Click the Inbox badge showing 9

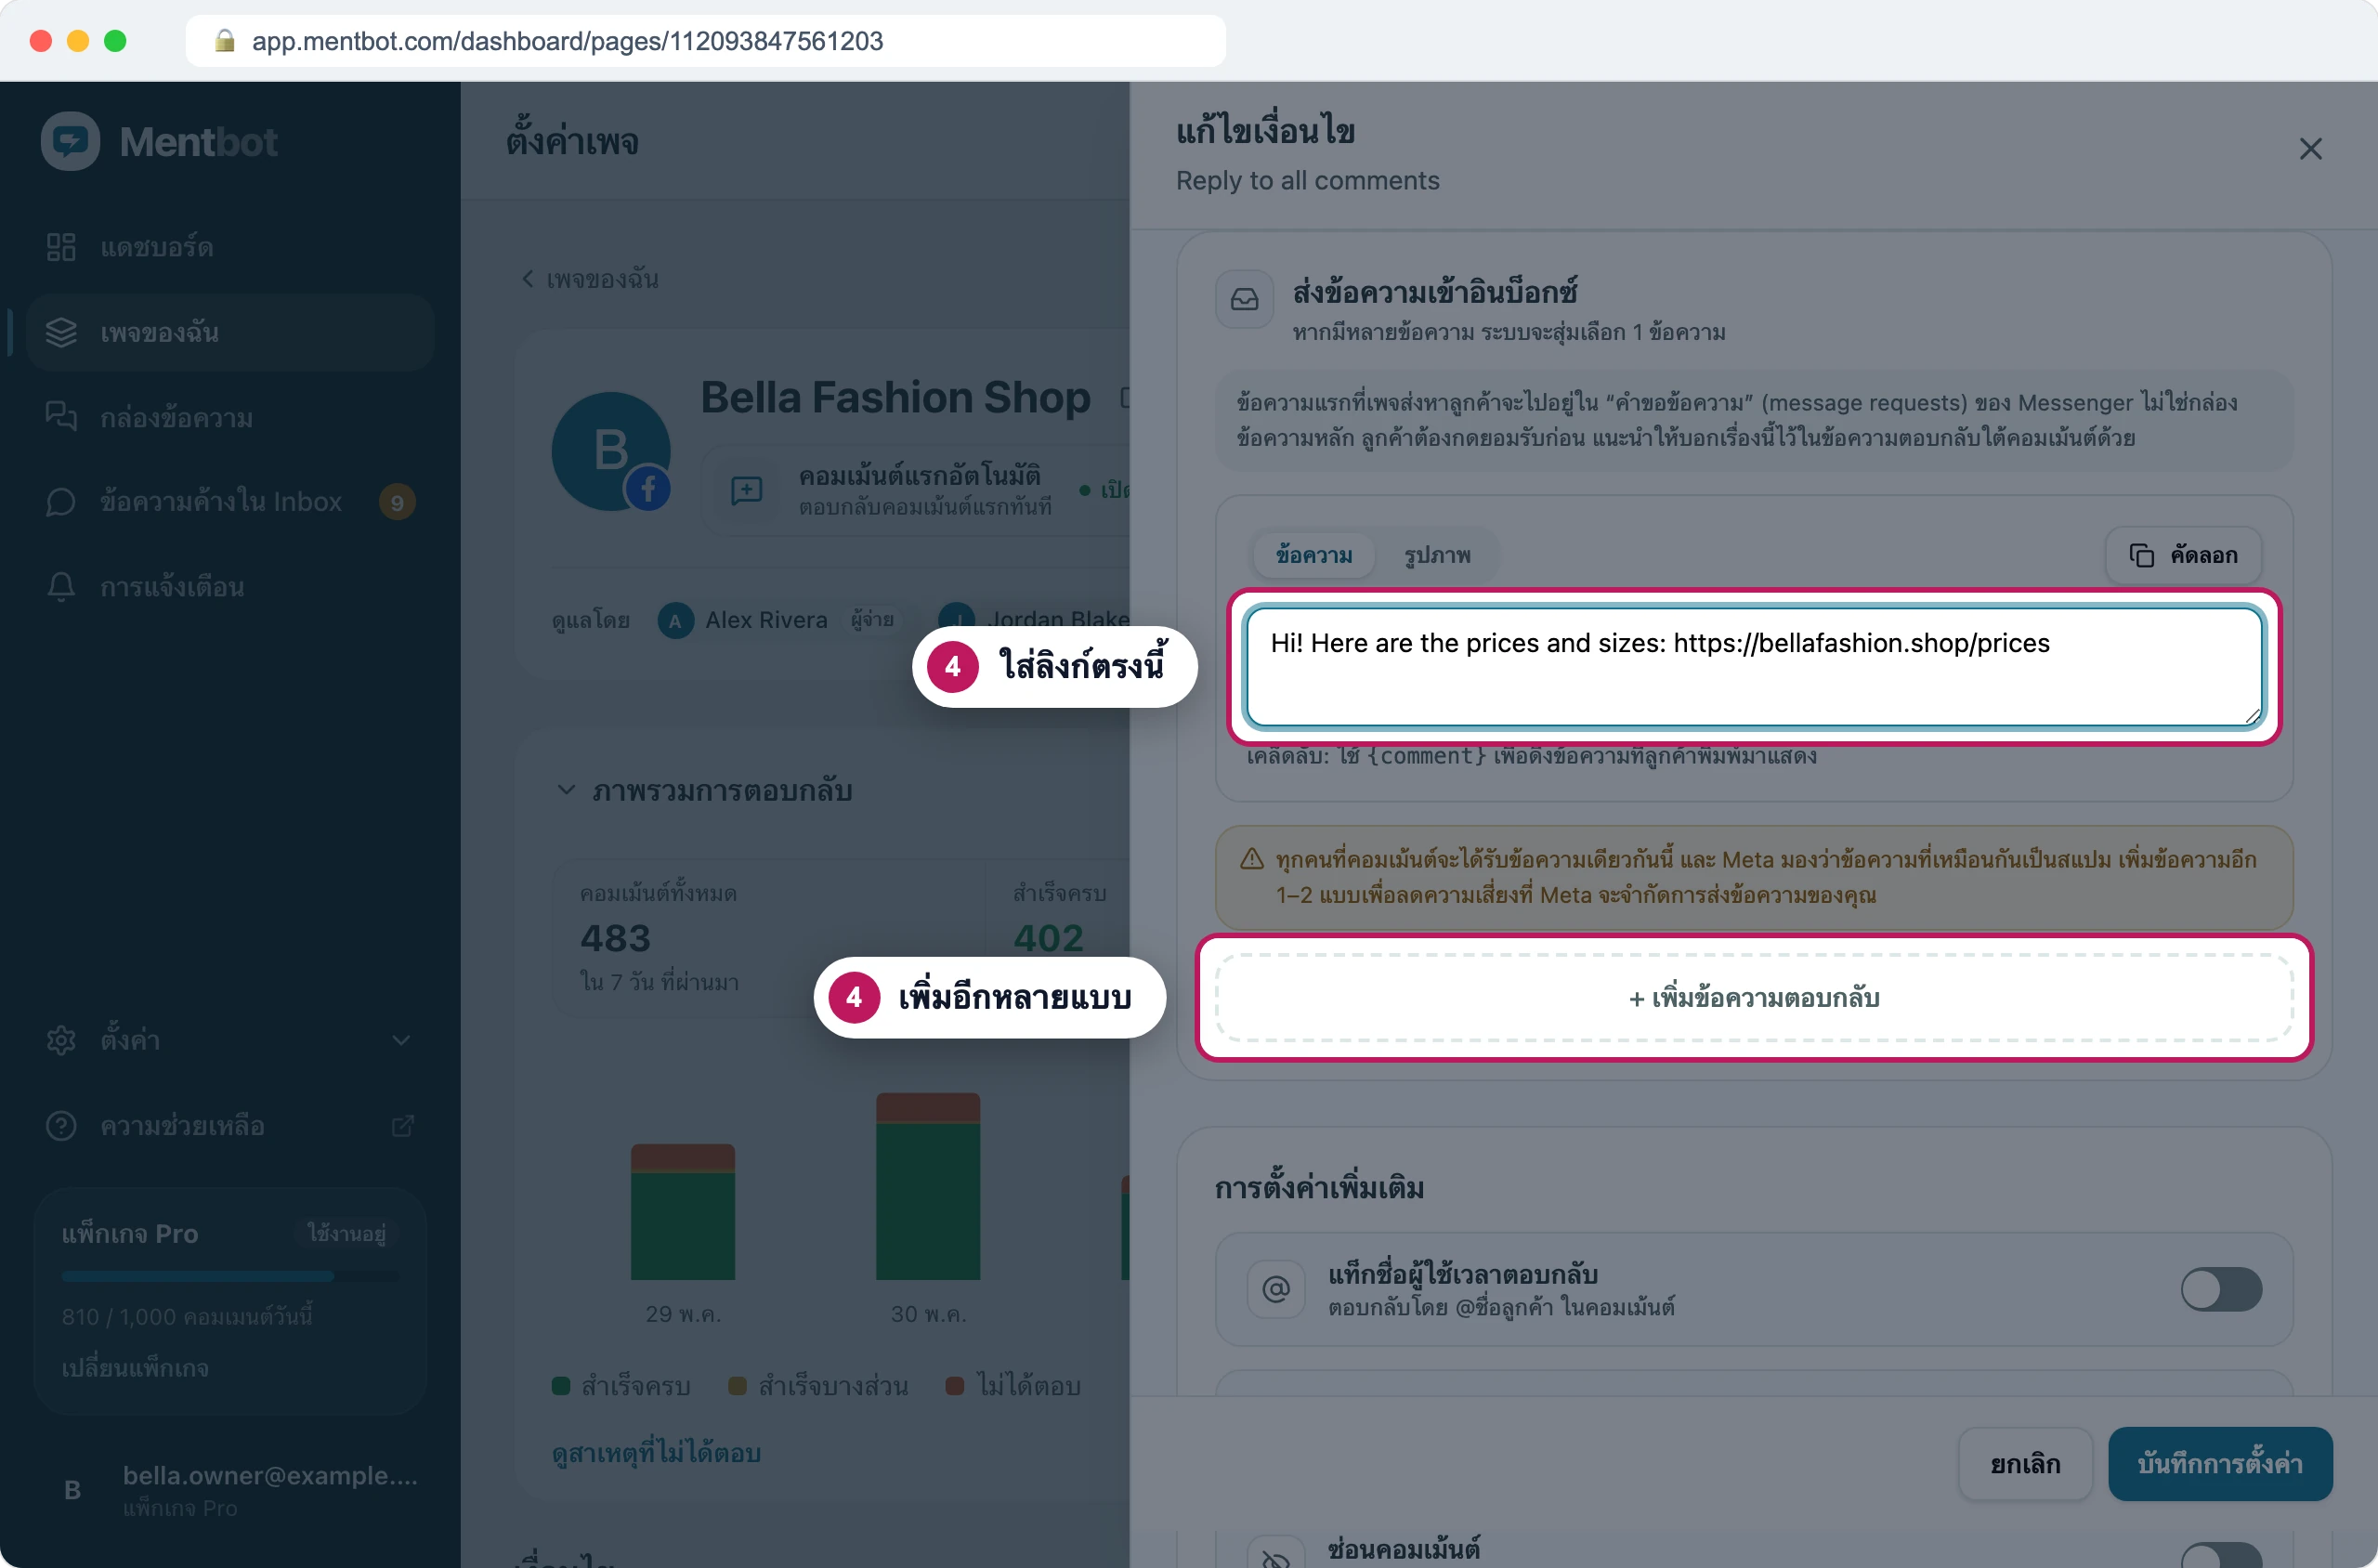click(397, 502)
